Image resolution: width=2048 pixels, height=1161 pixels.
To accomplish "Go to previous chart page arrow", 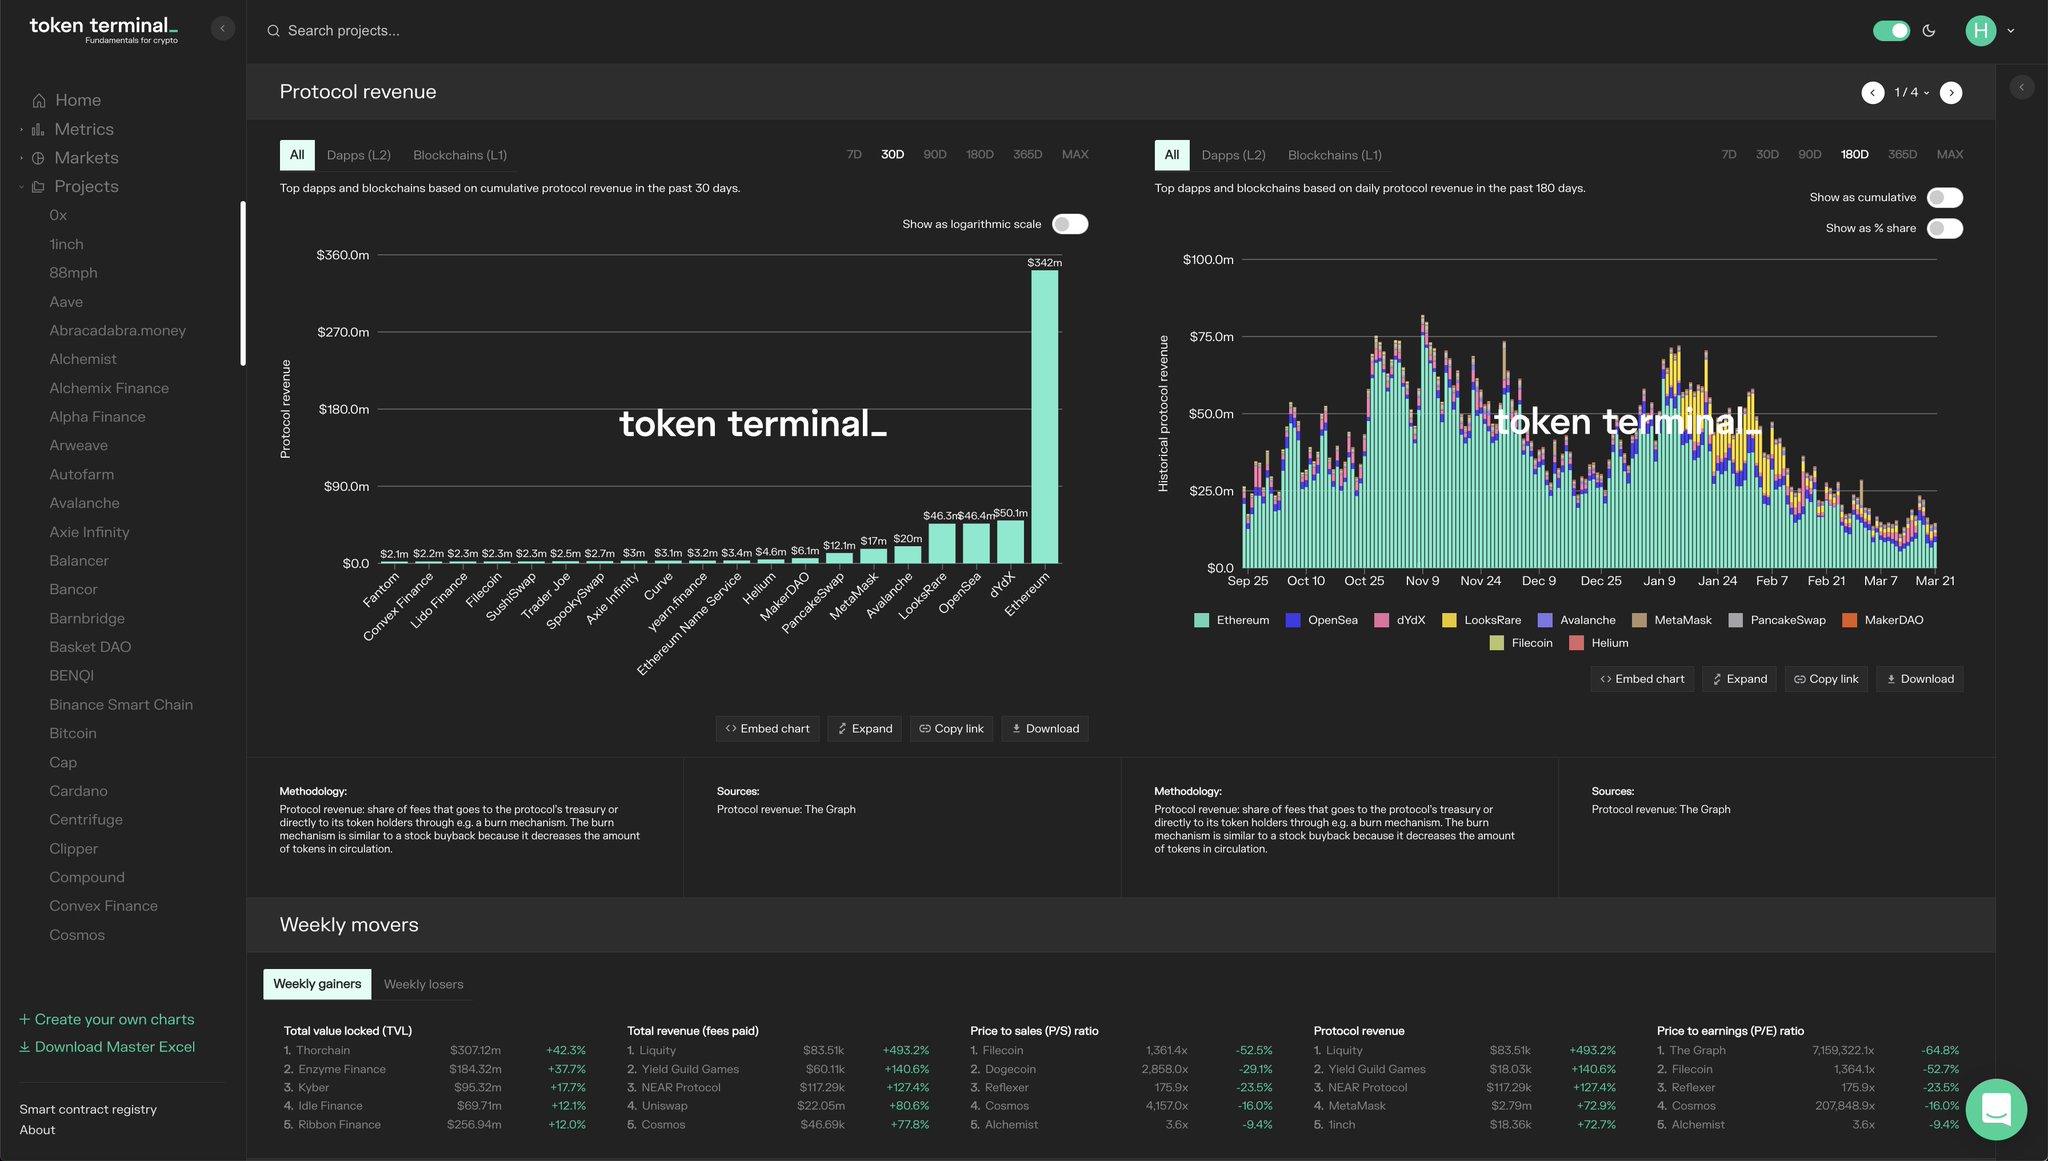I will 1873,92.
